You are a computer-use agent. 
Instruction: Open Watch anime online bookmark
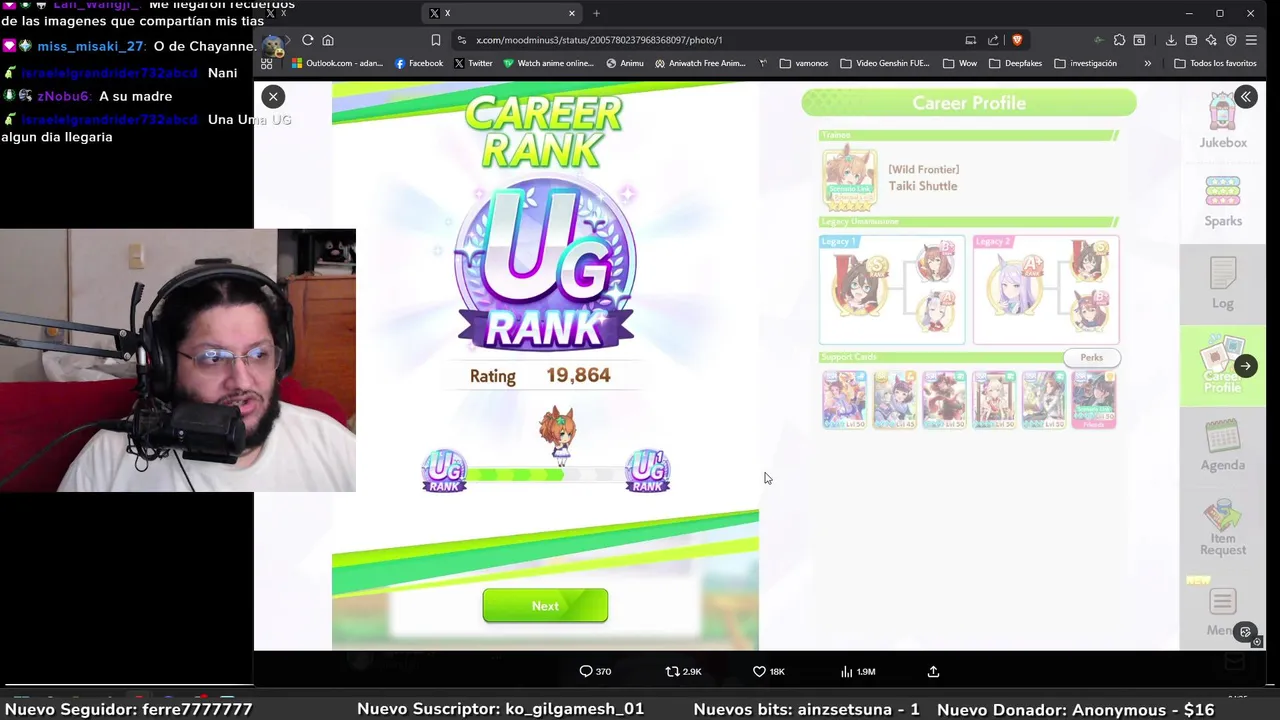point(549,63)
